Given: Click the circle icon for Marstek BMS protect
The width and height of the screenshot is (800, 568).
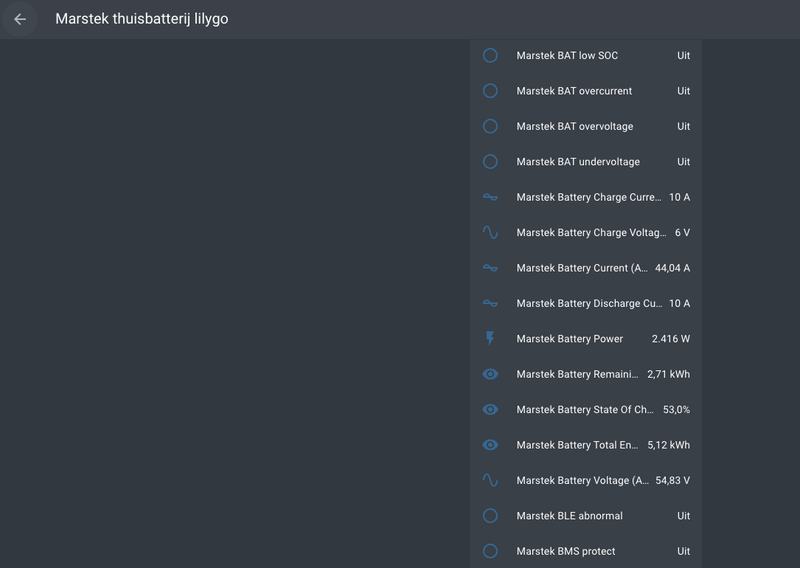Looking at the screenshot, I should pos(490,551).
